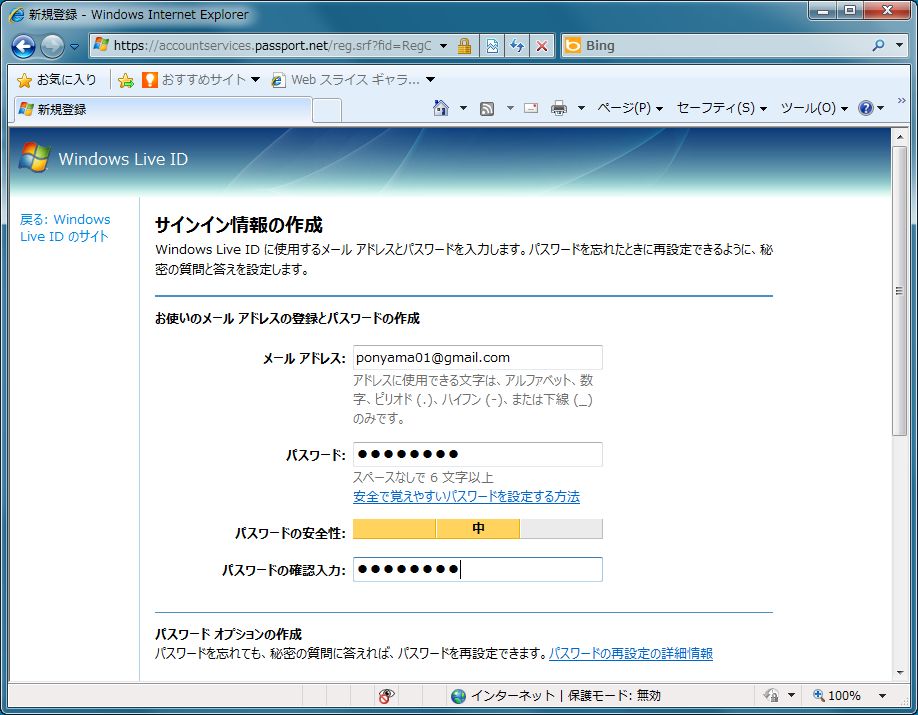918x715 pixels.
Task: Open the recent pages dropdown arrow
Action: pyautogui.click(x=74, y=46)
